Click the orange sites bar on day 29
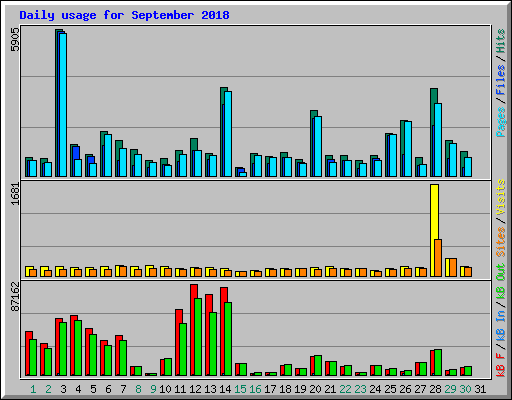 453,267
